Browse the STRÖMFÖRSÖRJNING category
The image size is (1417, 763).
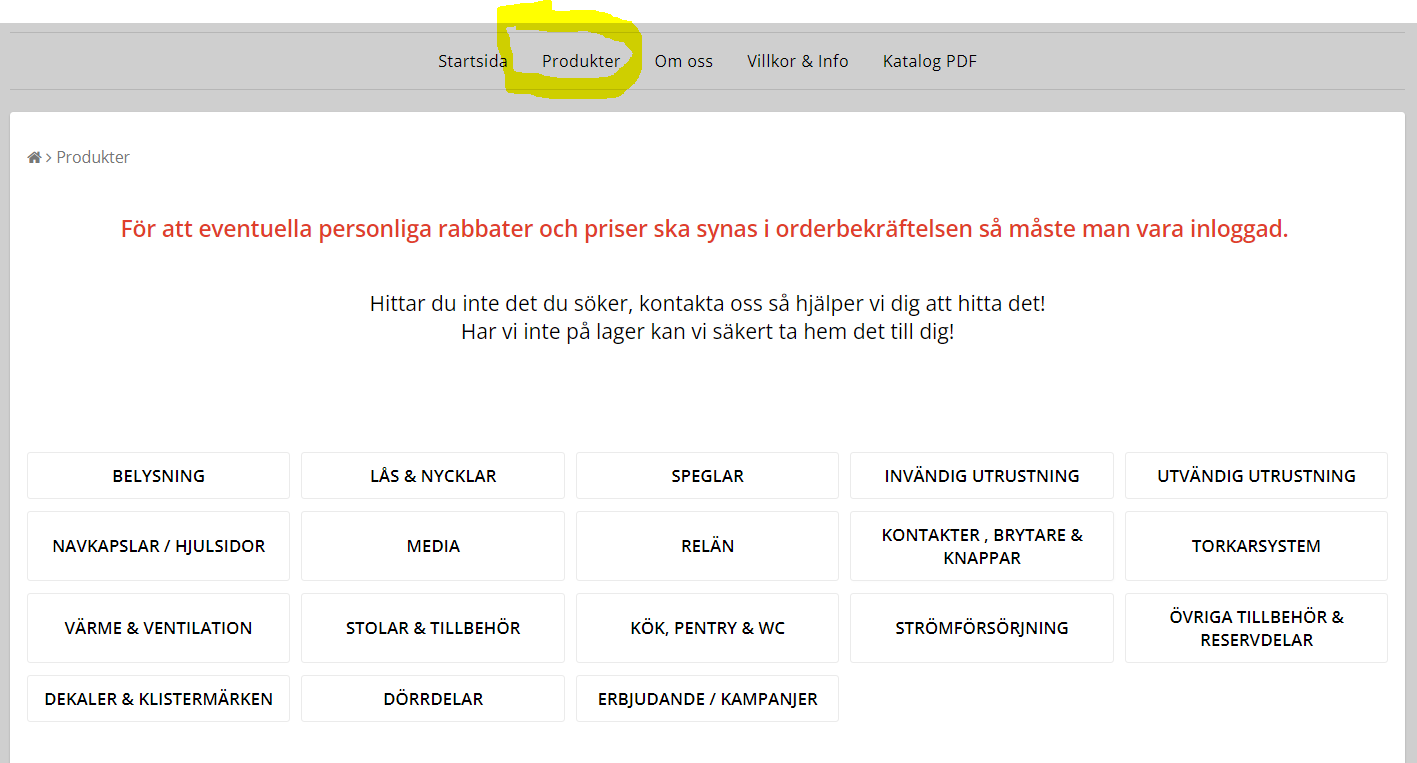pos(982,628)
